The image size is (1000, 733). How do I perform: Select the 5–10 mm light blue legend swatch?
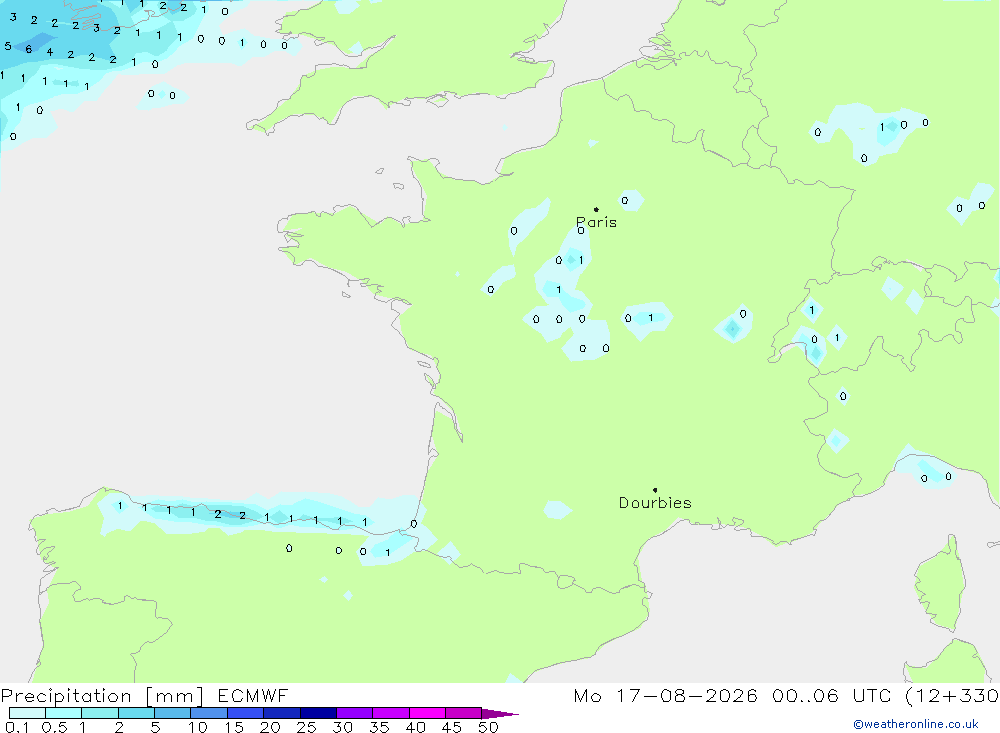tap(172, 713)
